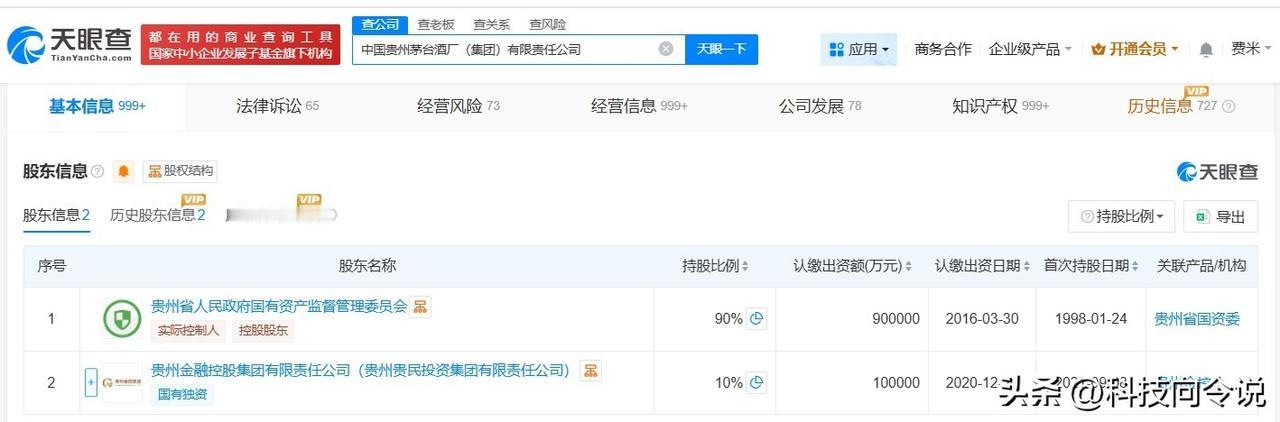Click the green shield logo of 国资委
This screenshot has width=1280, height=422.
[122, 319]
